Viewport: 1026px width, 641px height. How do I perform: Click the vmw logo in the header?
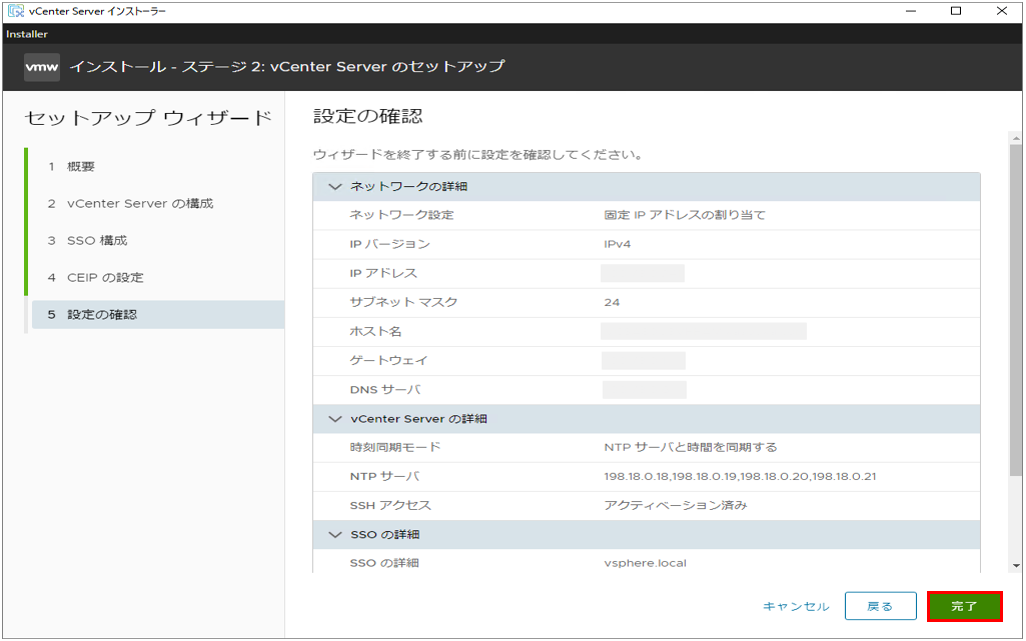pos(42,67)
